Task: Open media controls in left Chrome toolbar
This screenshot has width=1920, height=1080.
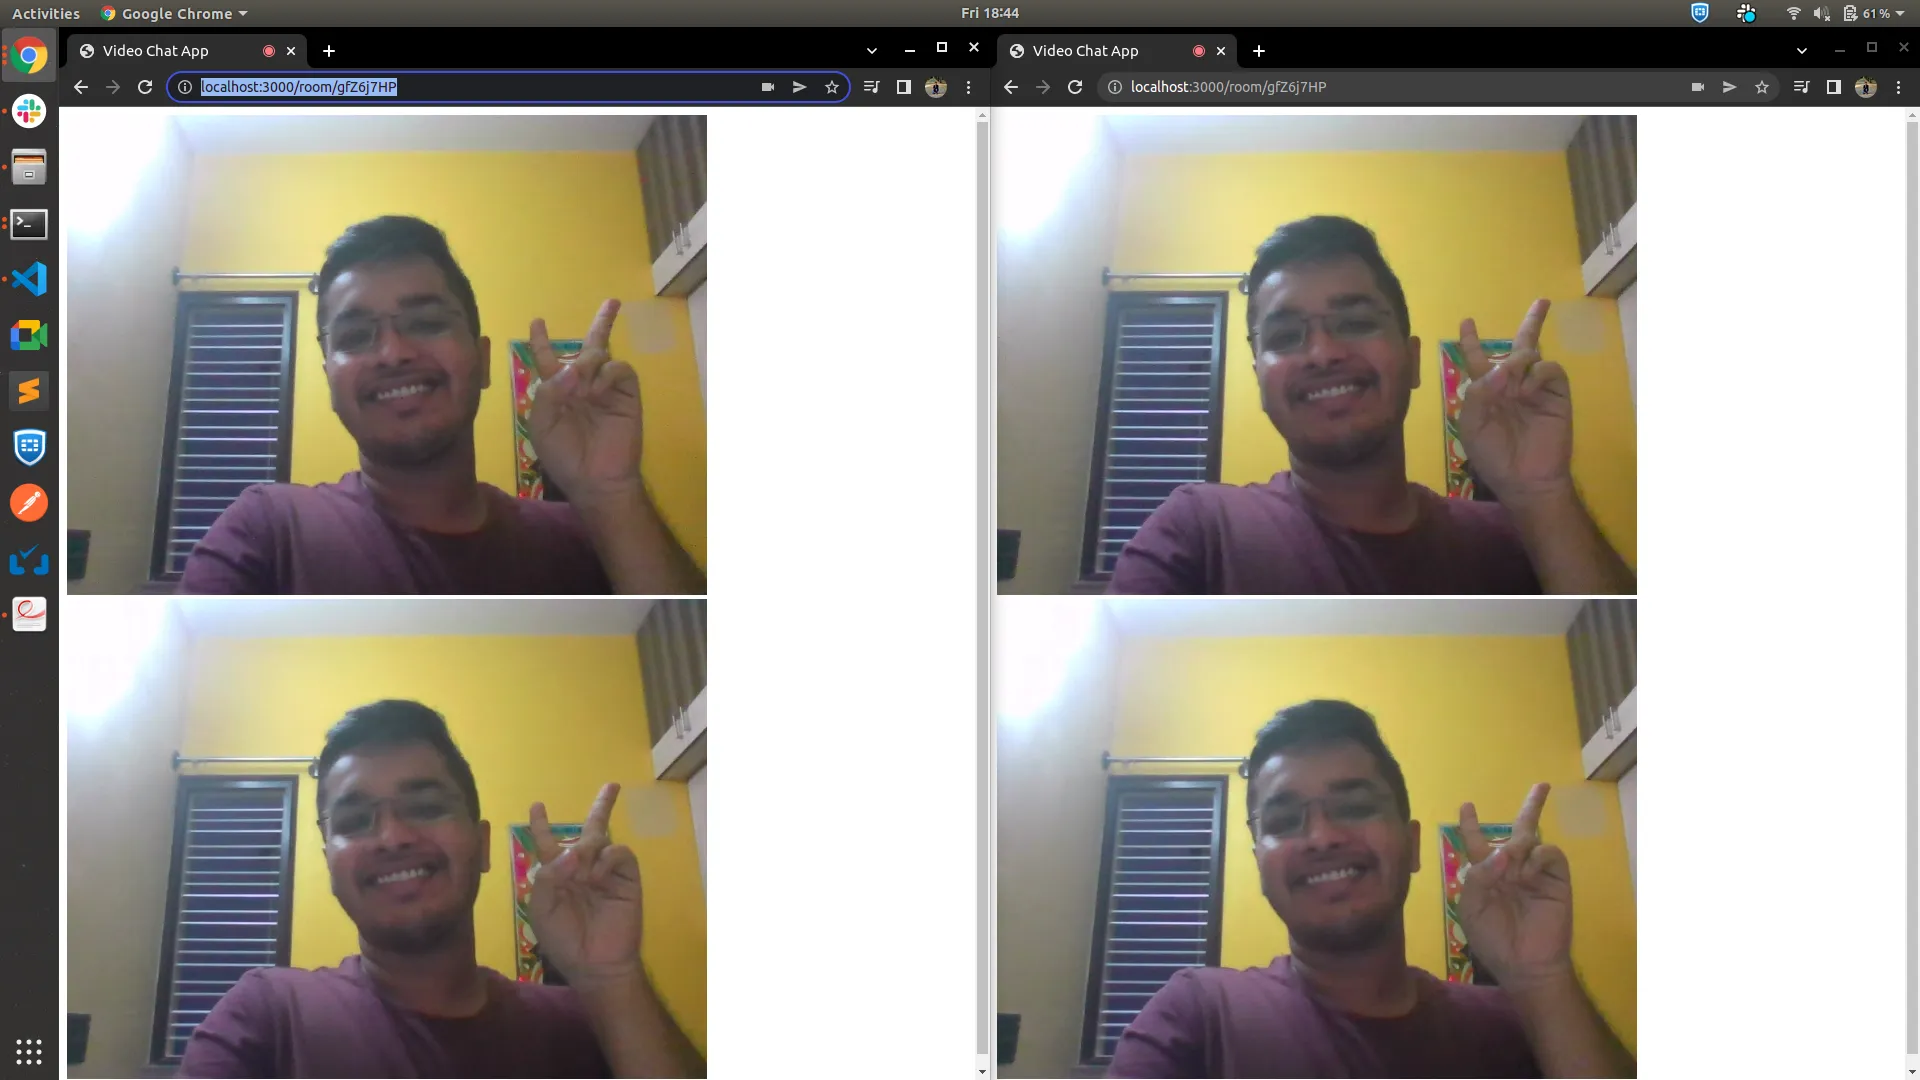Action: coord(872,87)
